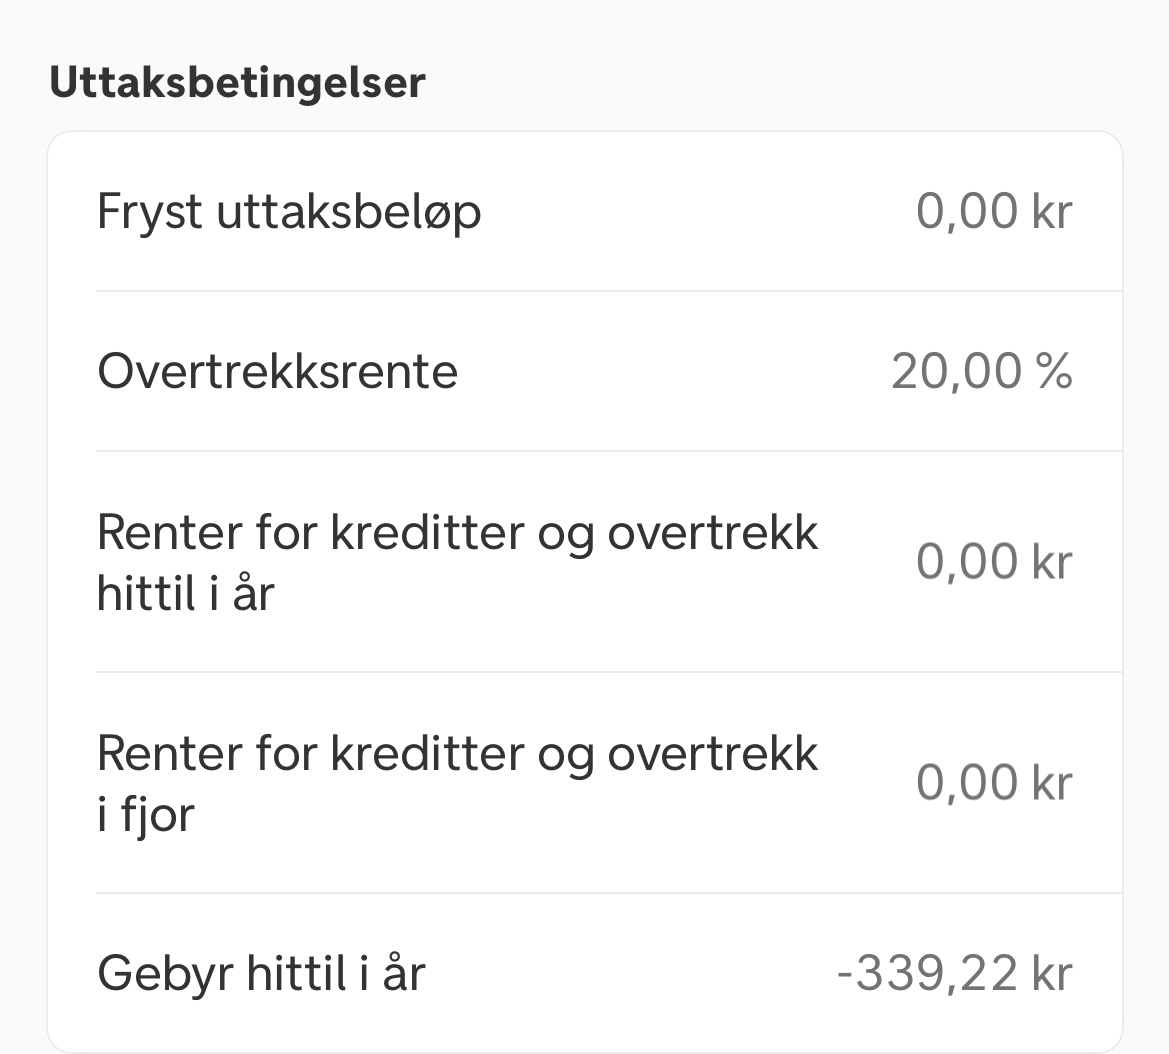Click the divider between the two Renter rows
The height and width of the screenshot is (1054, 1169).
coord(609,672)
